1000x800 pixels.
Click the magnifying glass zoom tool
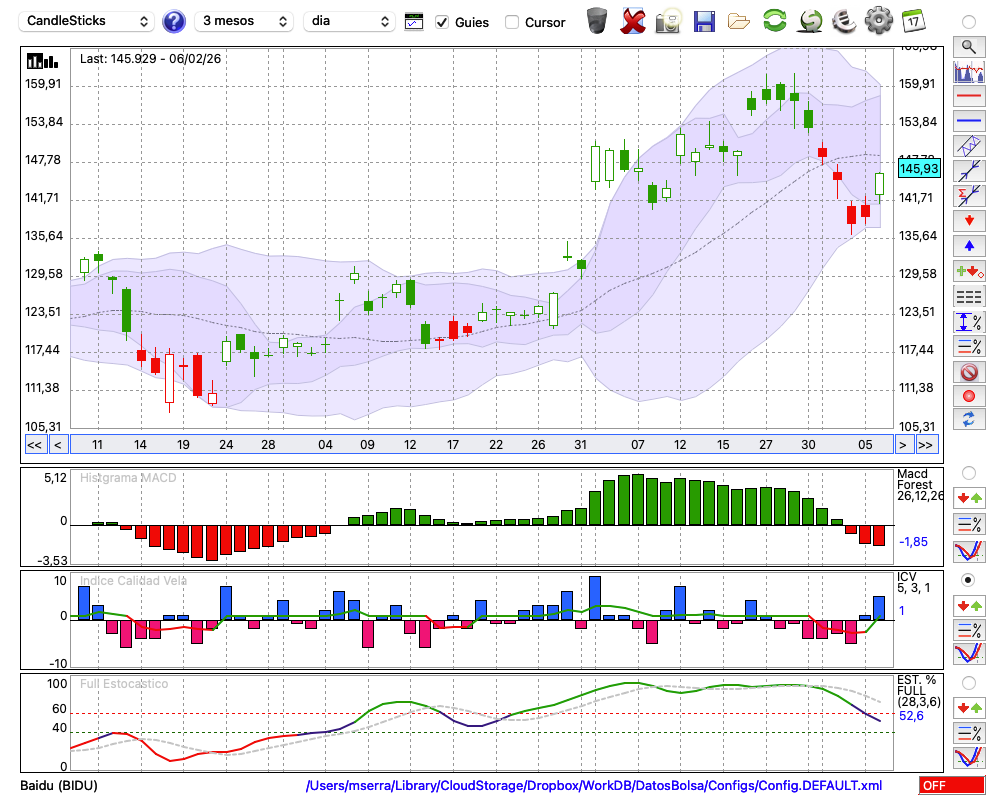[x=968, y=46]
